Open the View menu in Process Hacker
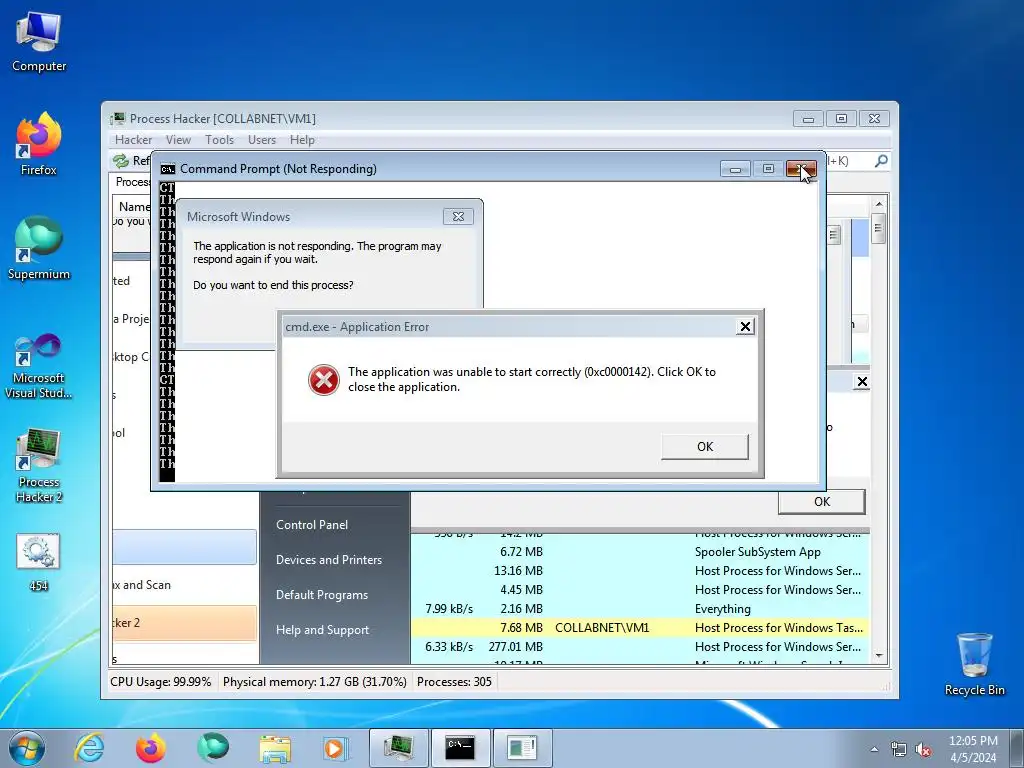 click(178, 140)
